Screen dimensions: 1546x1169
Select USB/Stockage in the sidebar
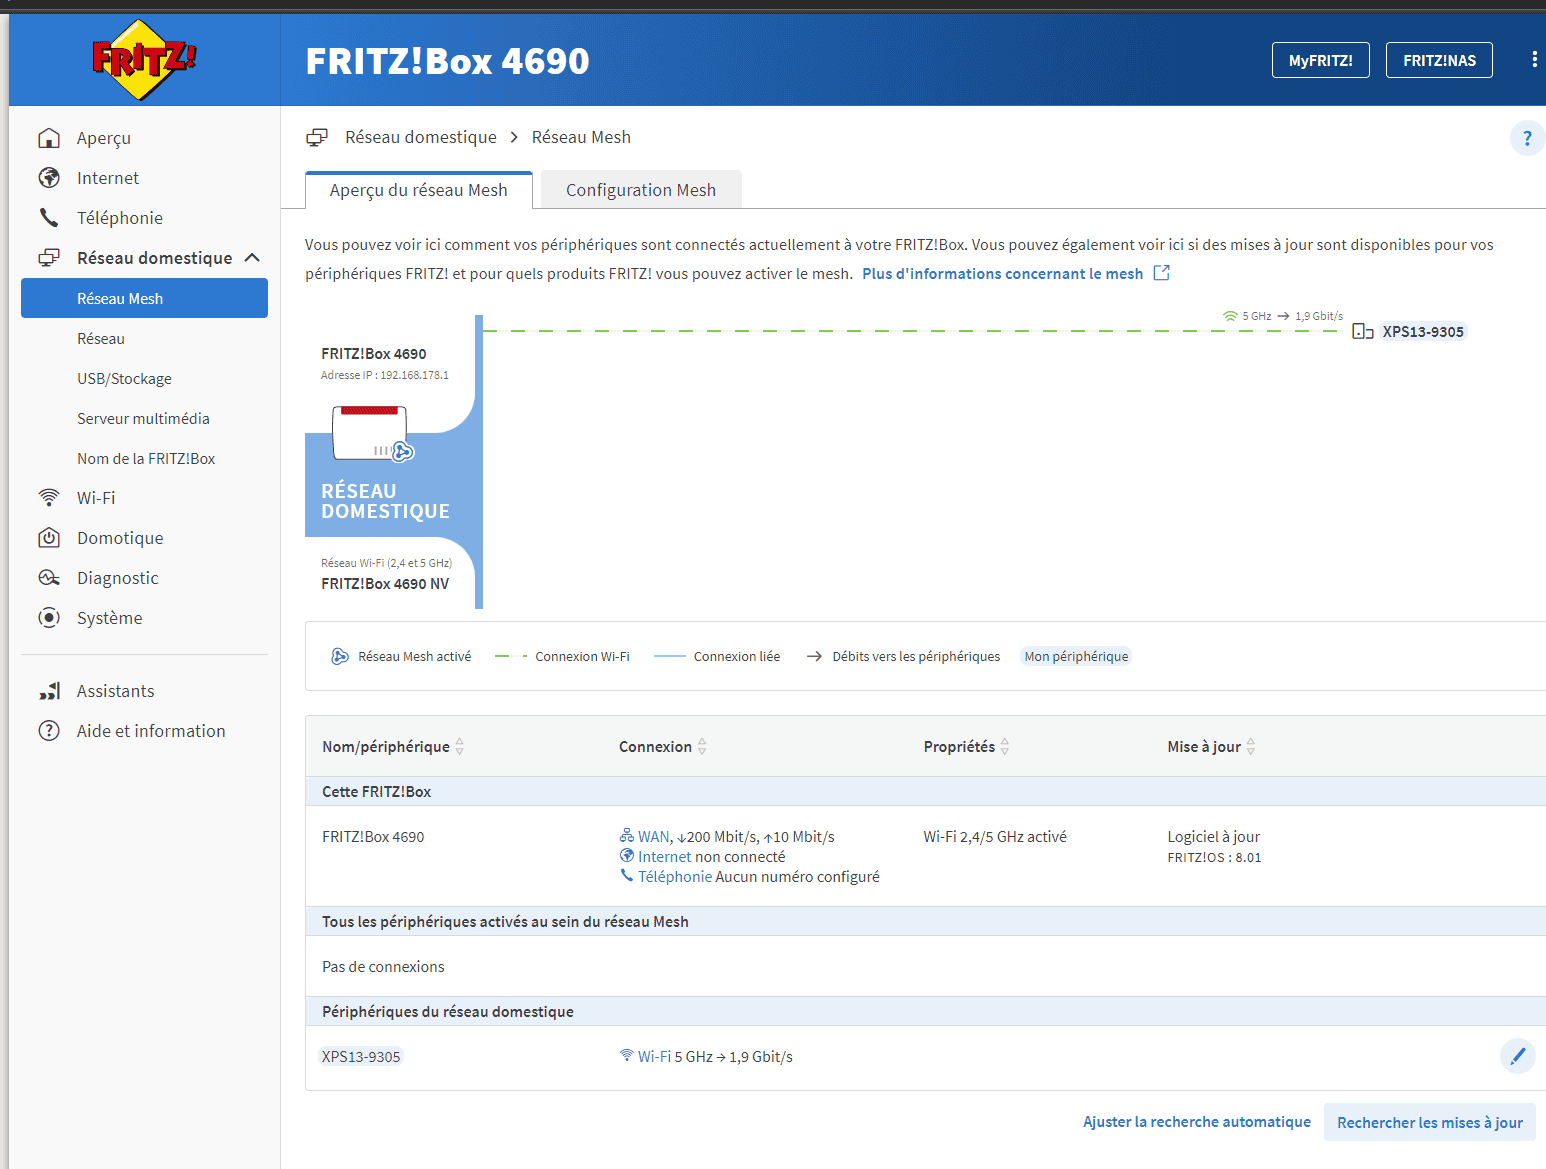pos(124,379)
